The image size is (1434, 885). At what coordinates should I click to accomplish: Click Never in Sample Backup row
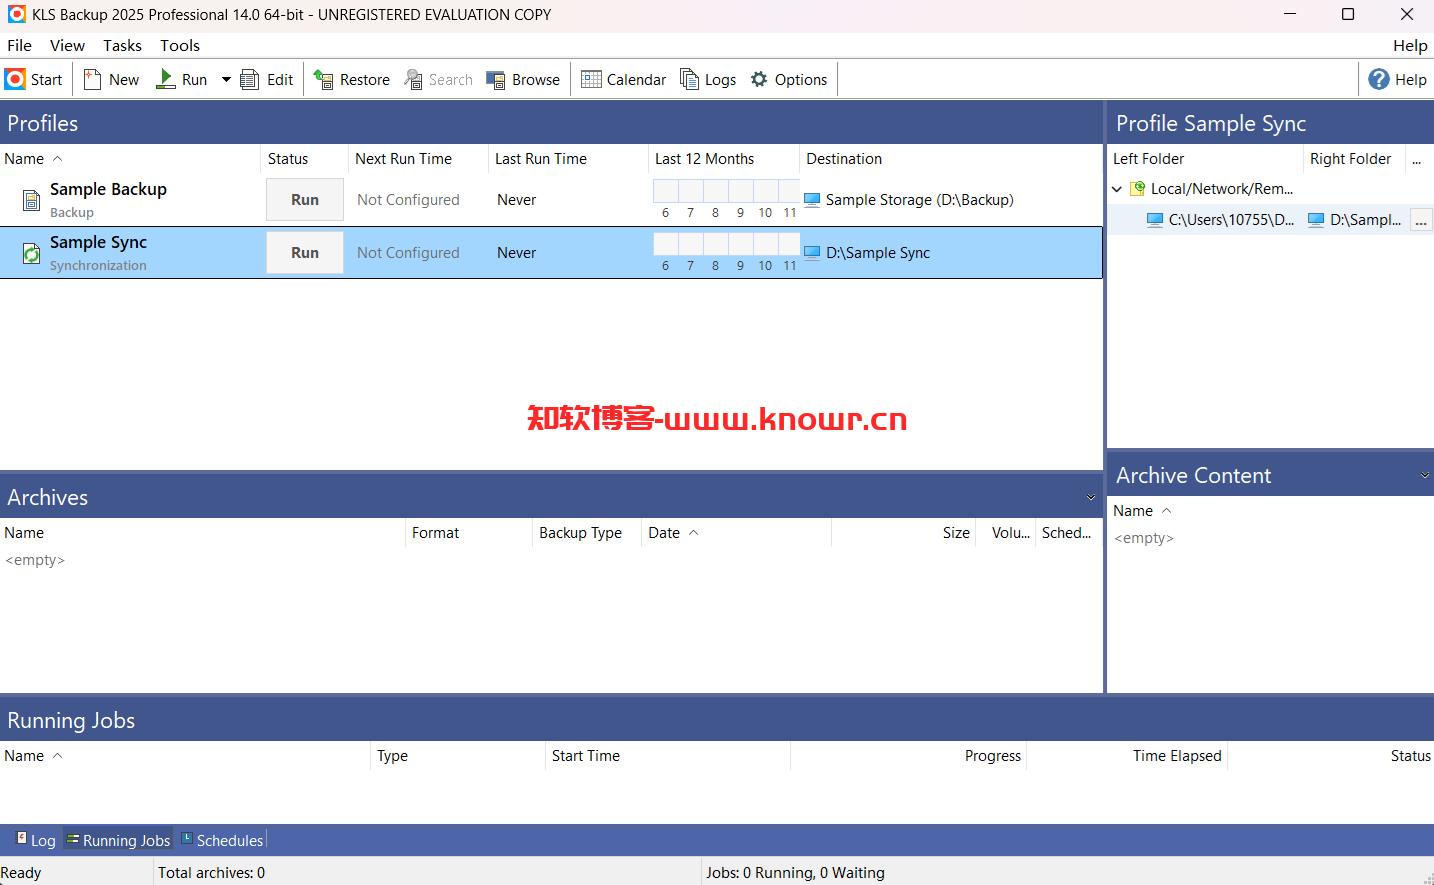(516, 200)
